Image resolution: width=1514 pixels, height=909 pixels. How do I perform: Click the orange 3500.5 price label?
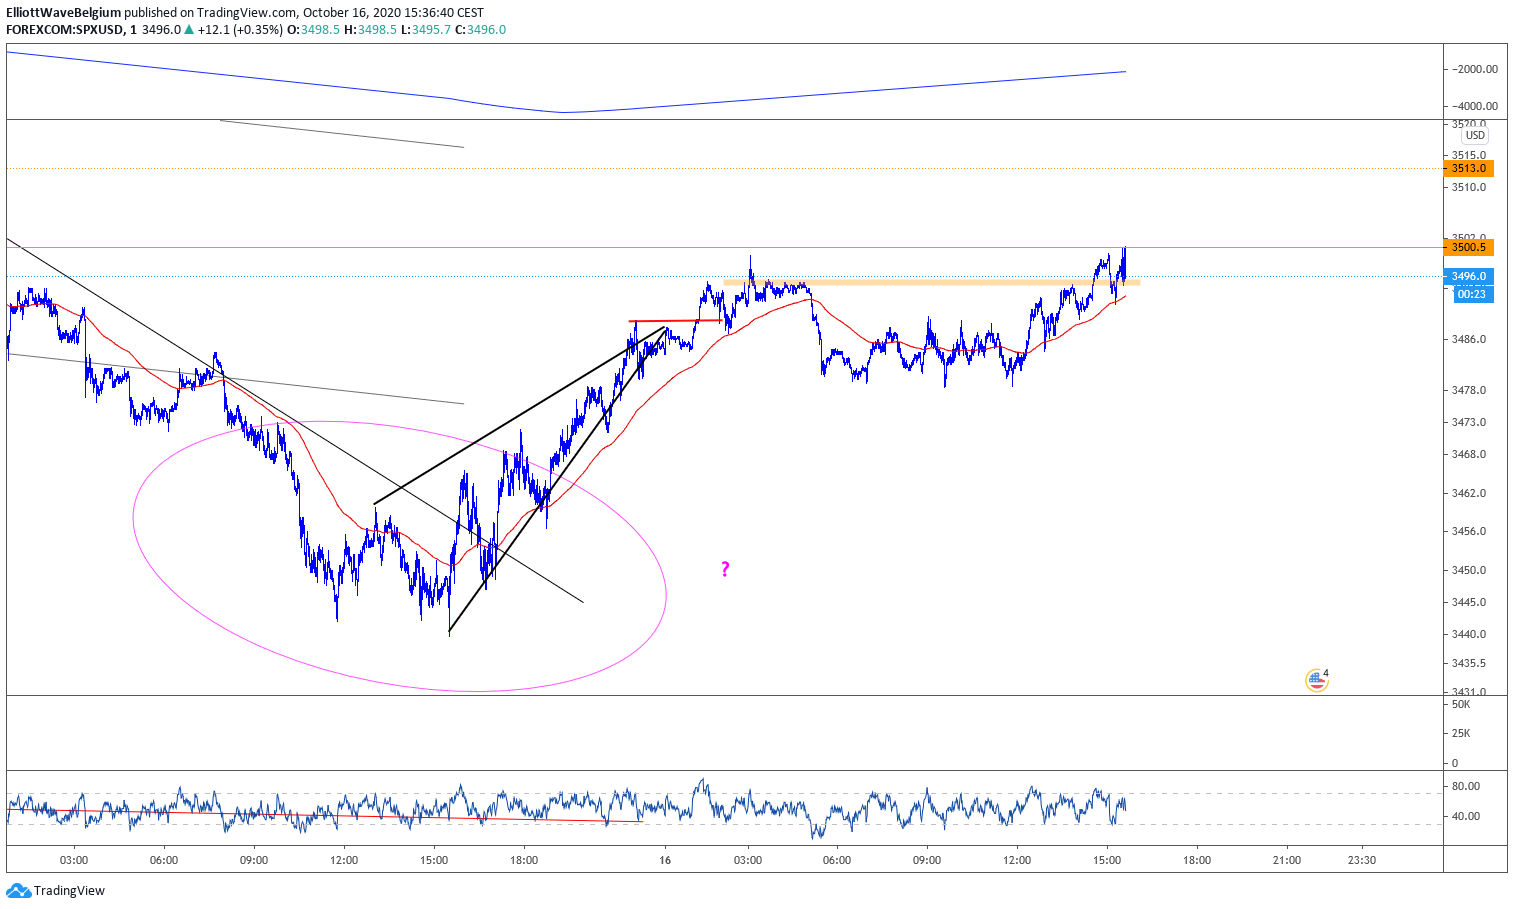pyautogui.click(x=1468, y=247)
